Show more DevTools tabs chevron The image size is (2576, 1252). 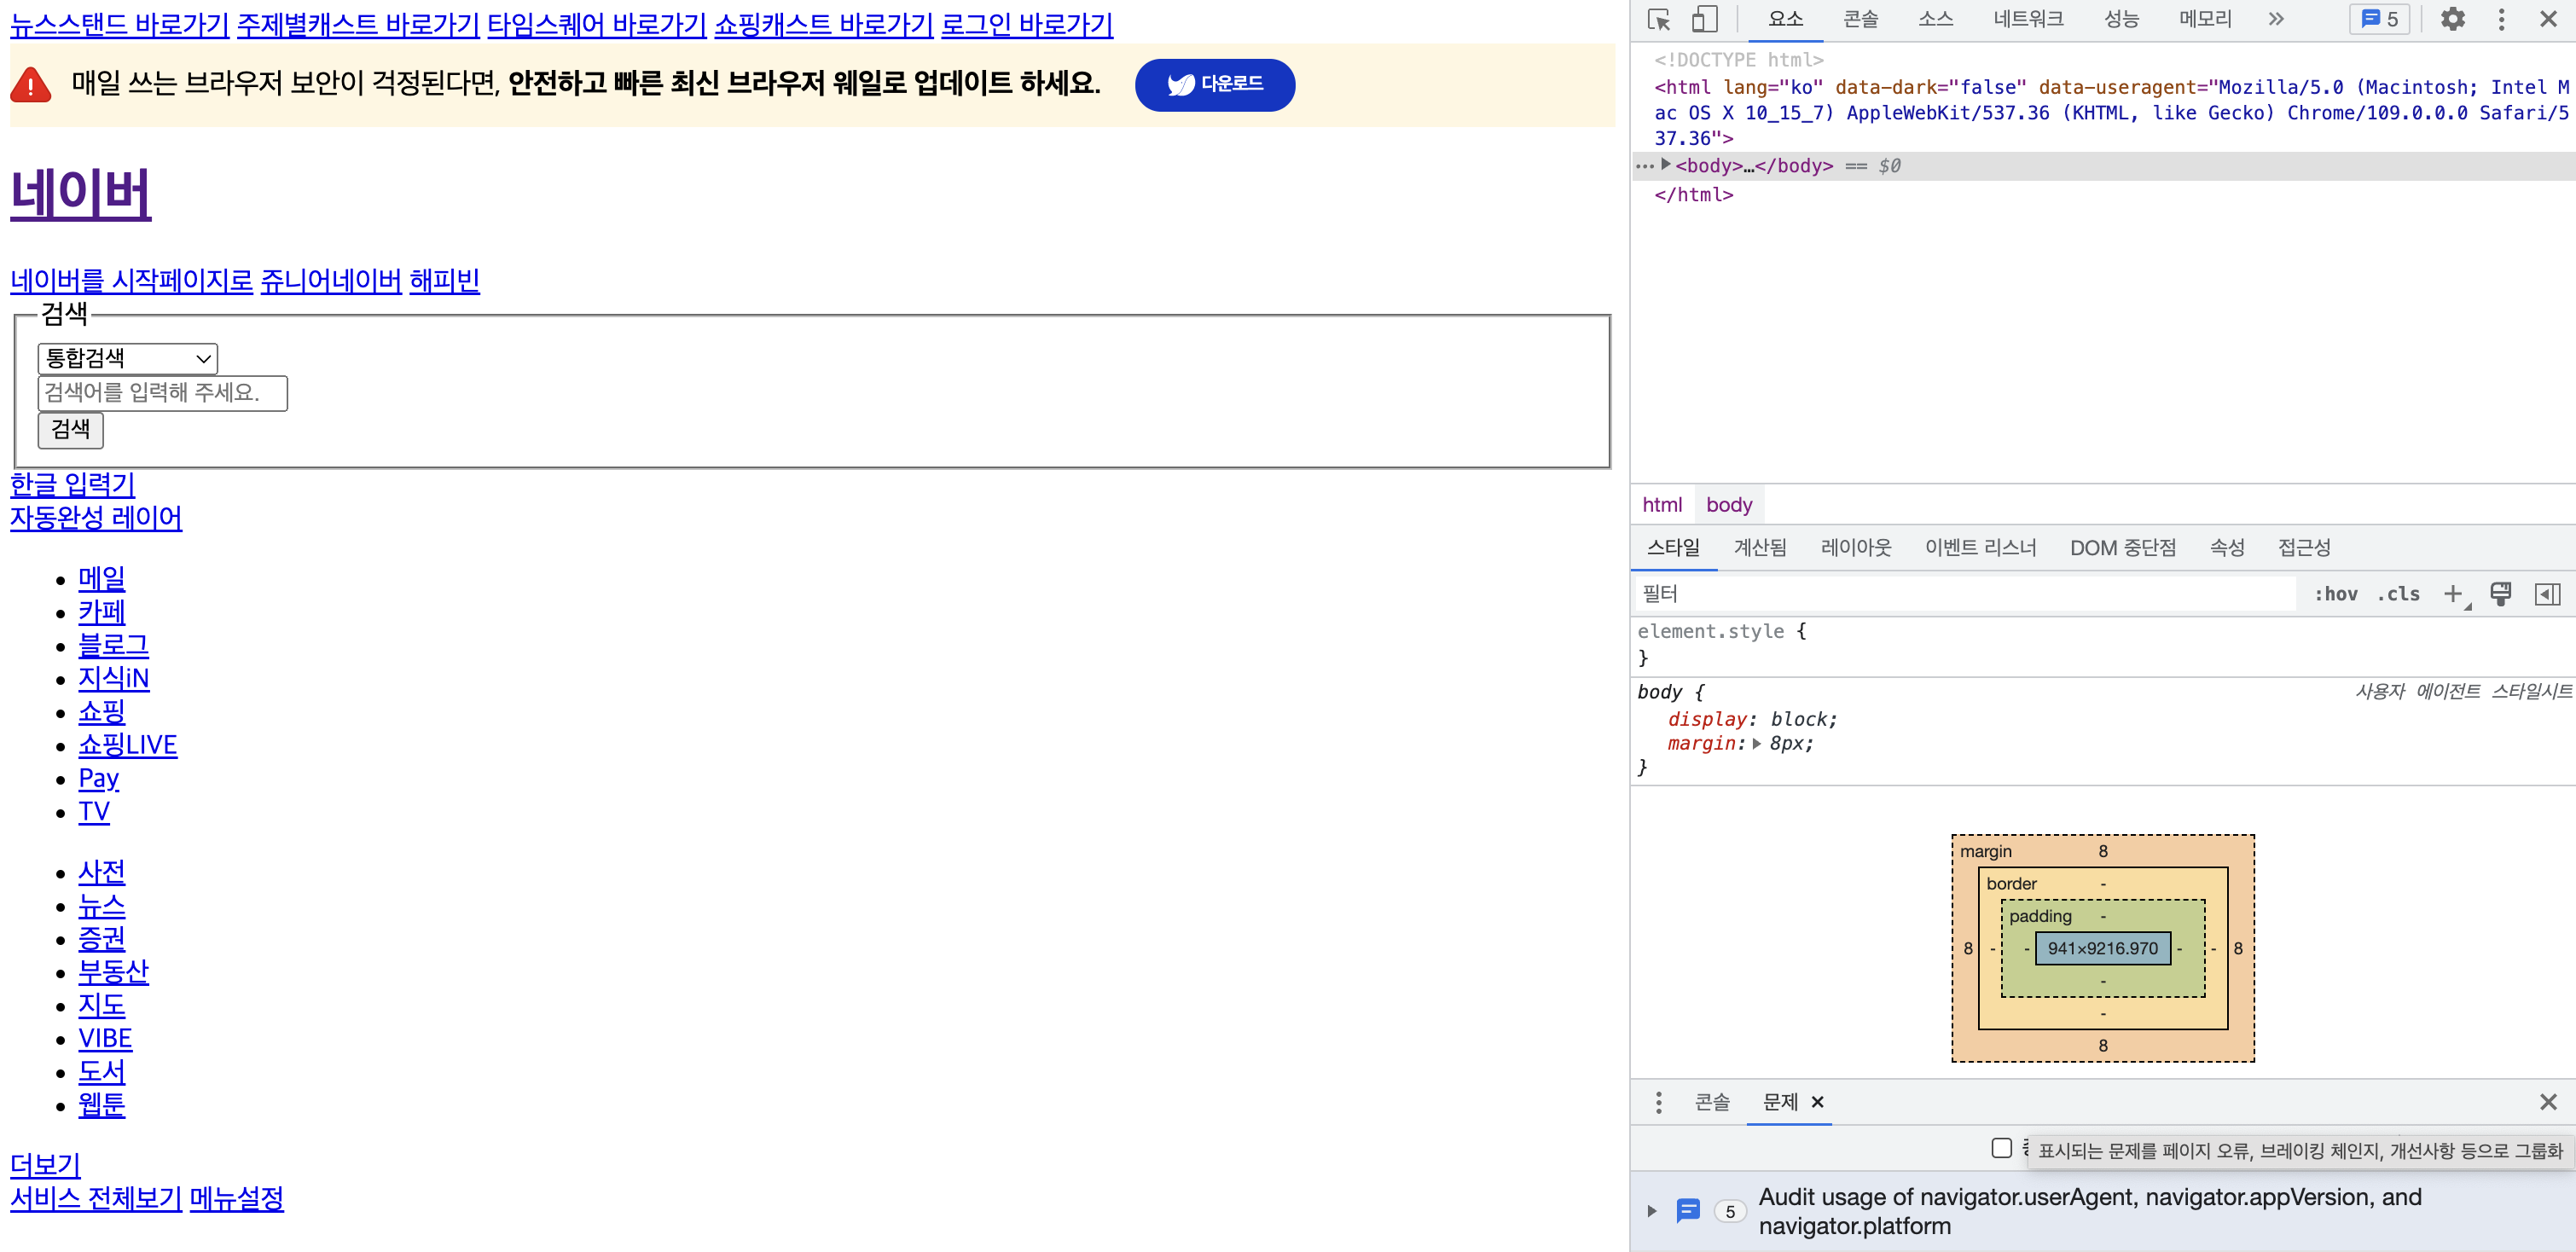2276,19
